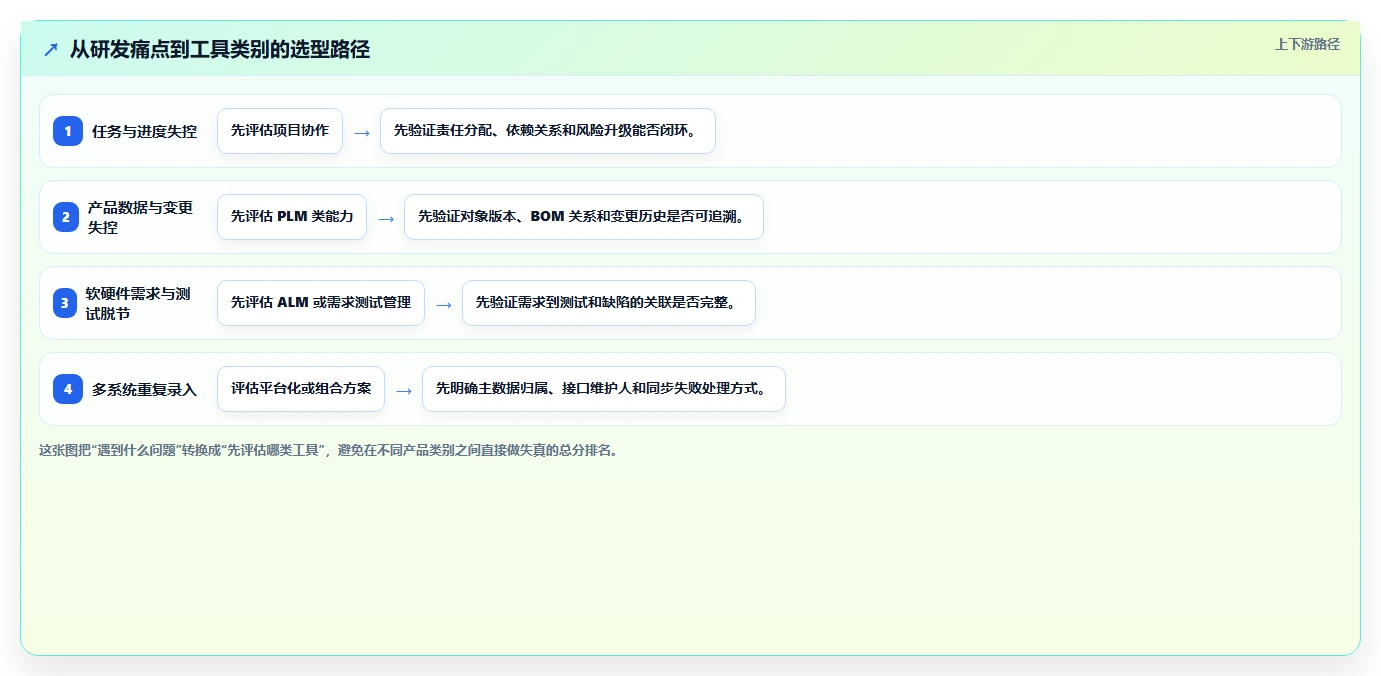Click the box about 责任分配、依赖关系

[548, 131]
